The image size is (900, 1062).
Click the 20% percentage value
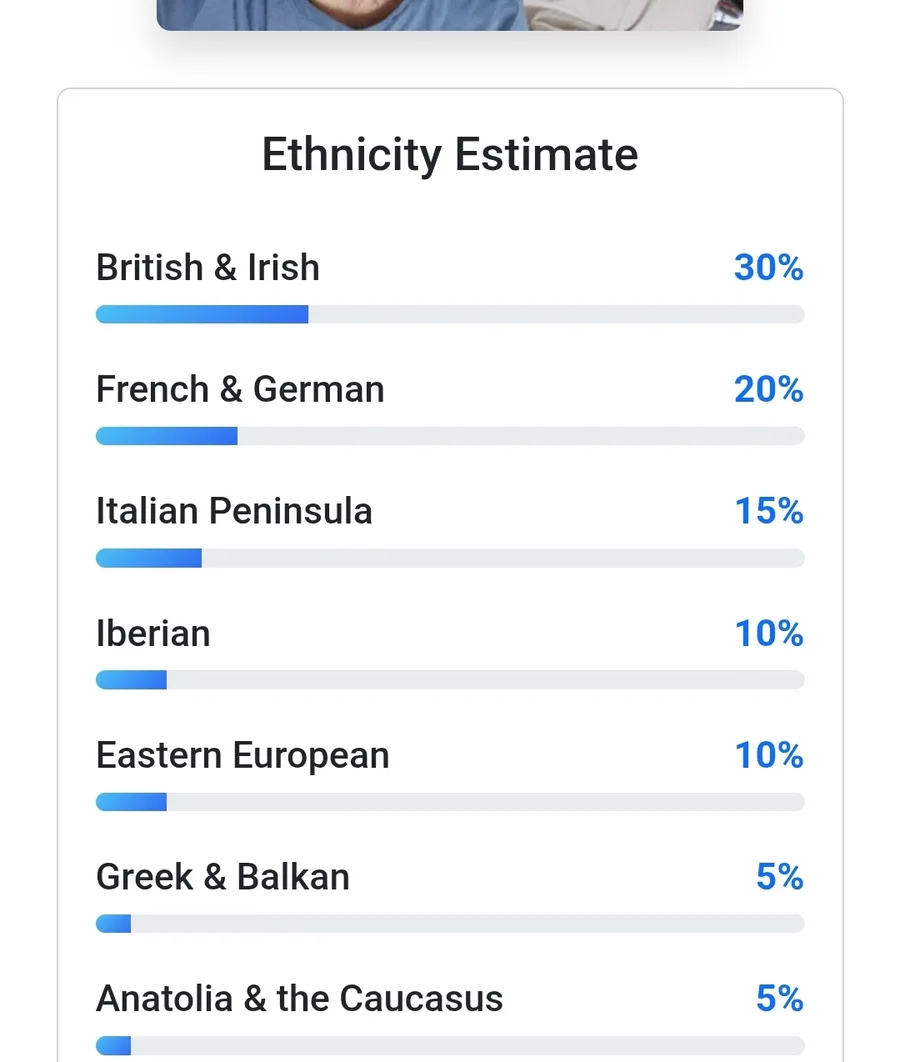click(768, 389)
